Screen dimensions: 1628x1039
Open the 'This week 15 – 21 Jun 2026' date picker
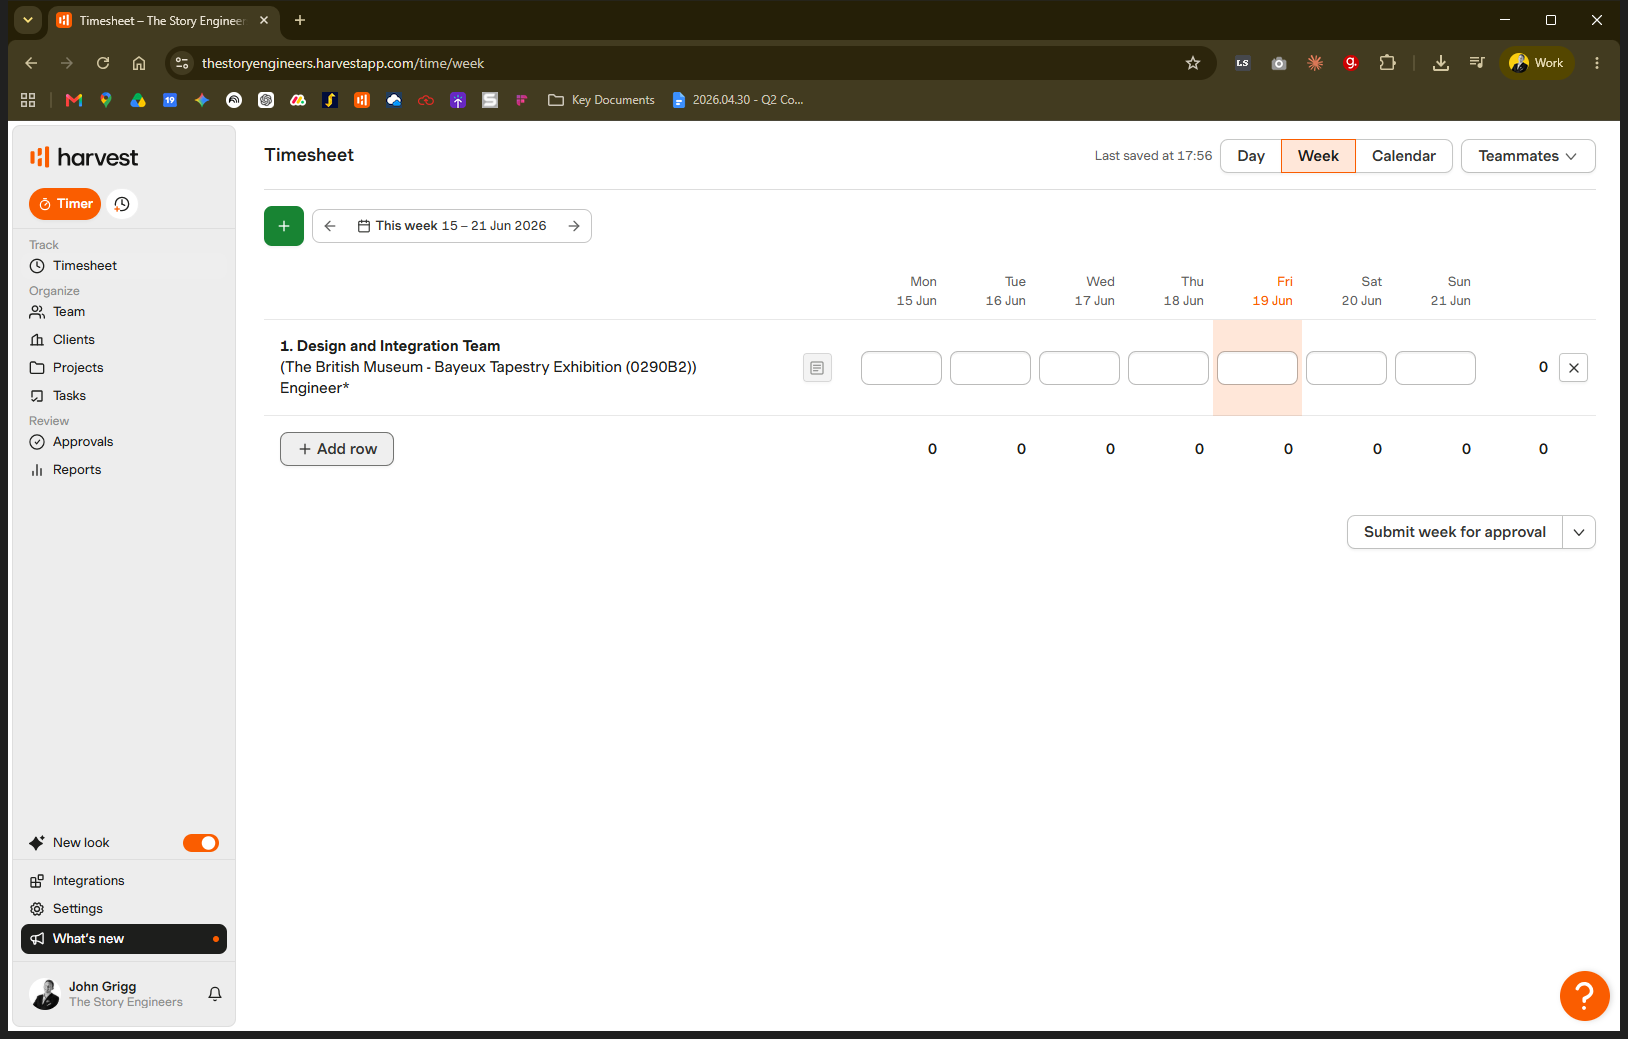(452, 226)
